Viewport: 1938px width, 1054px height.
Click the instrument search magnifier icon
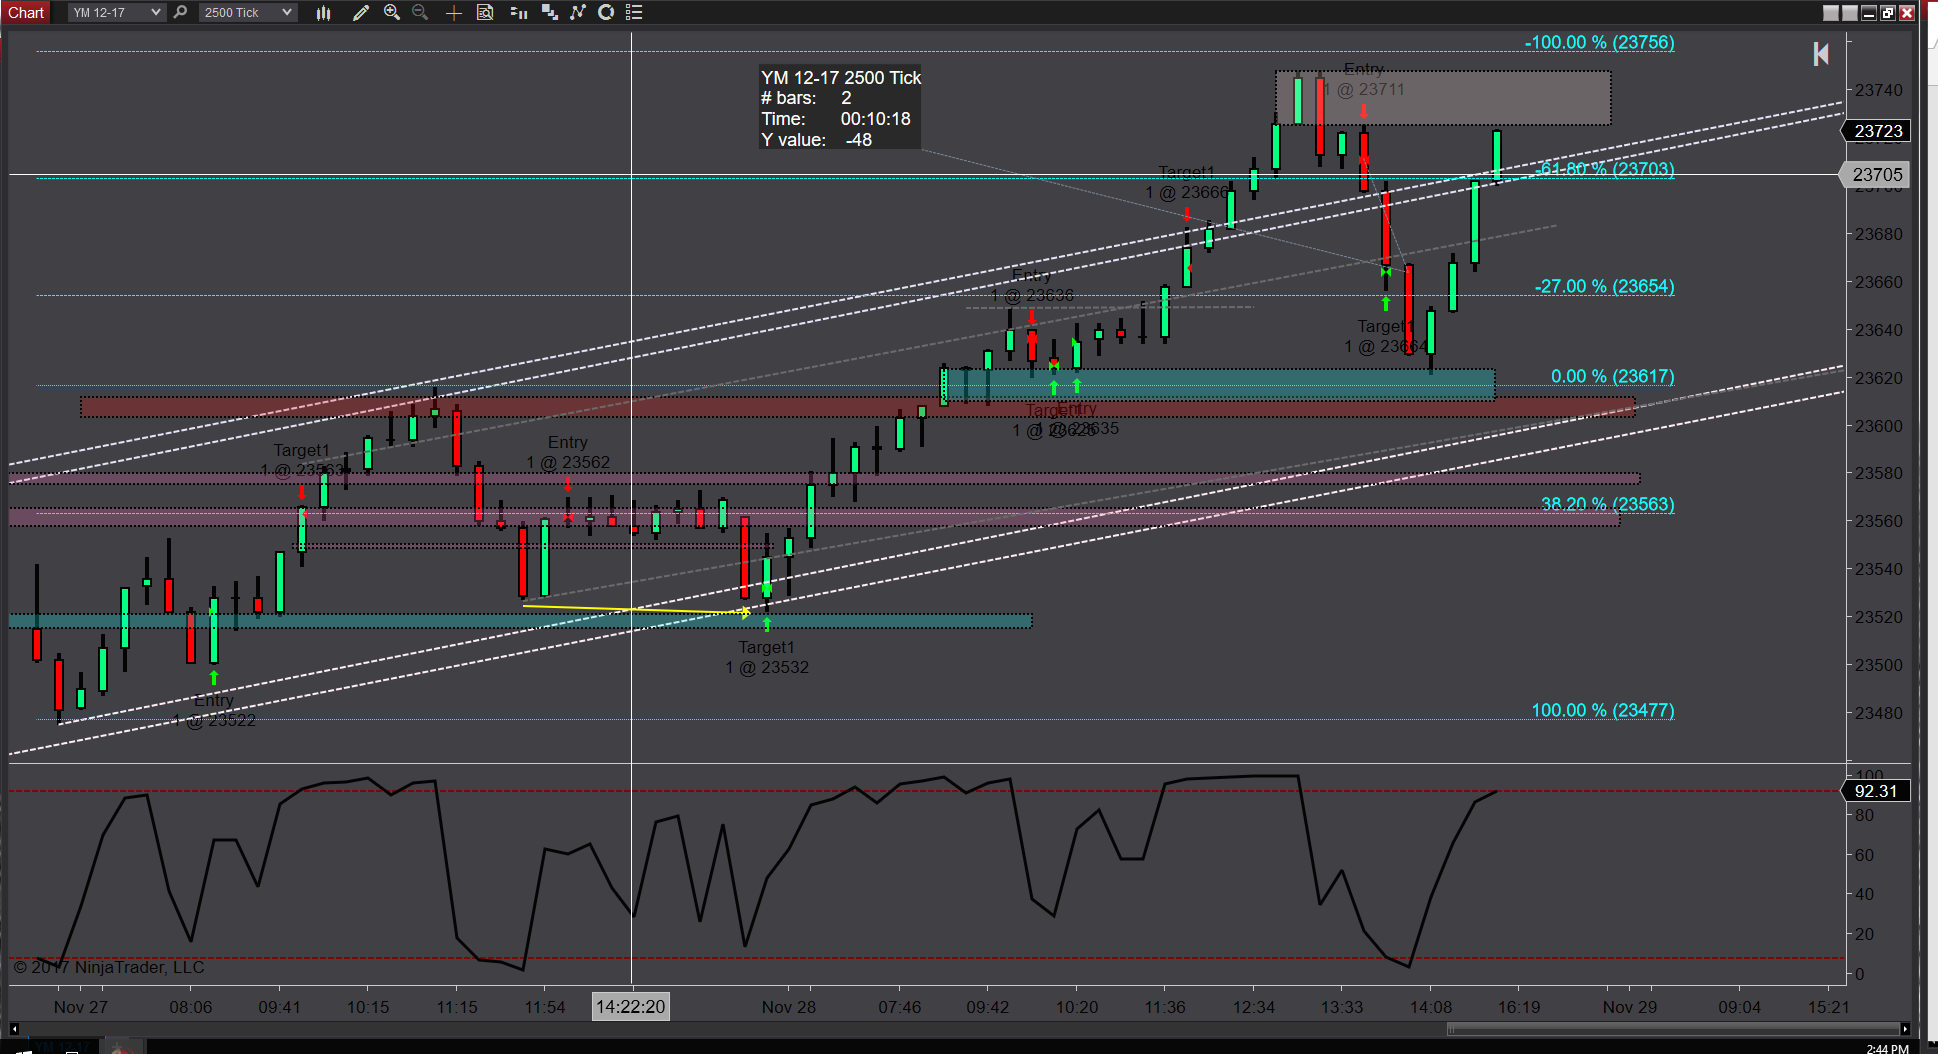click(181, 12)
